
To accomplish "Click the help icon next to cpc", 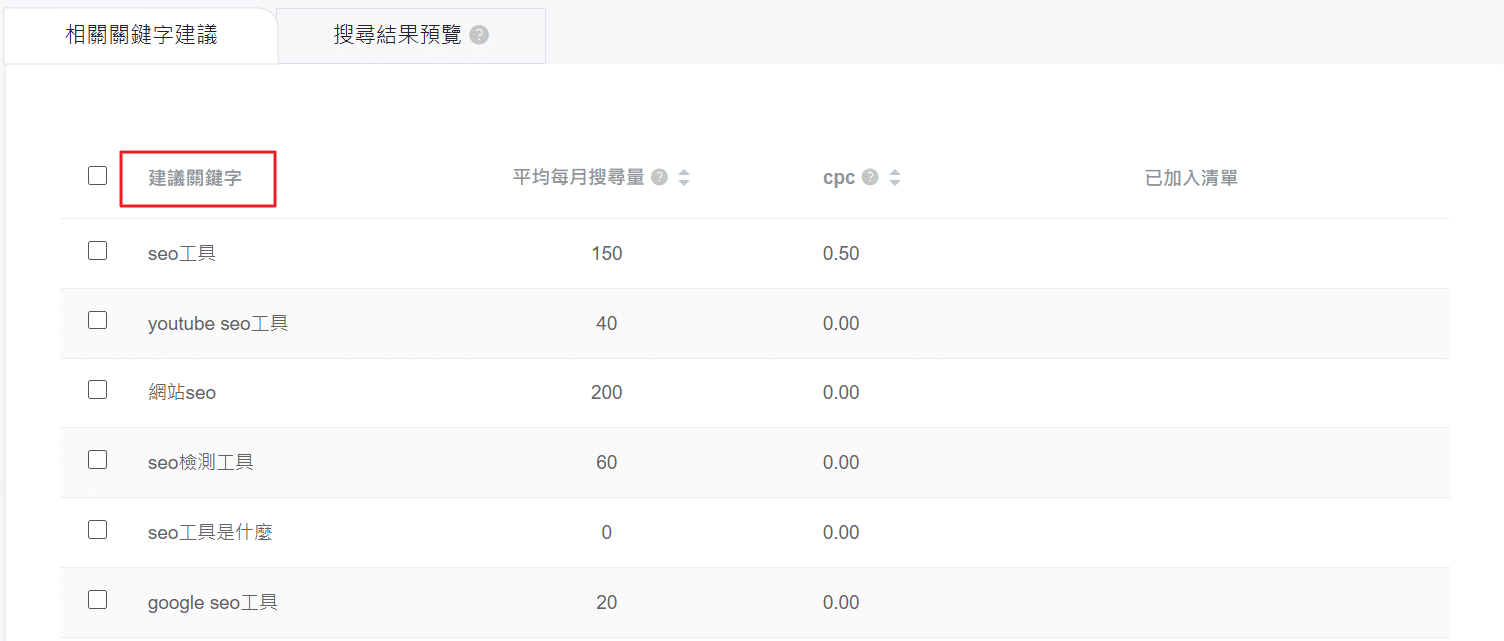I will click(870, 178).
